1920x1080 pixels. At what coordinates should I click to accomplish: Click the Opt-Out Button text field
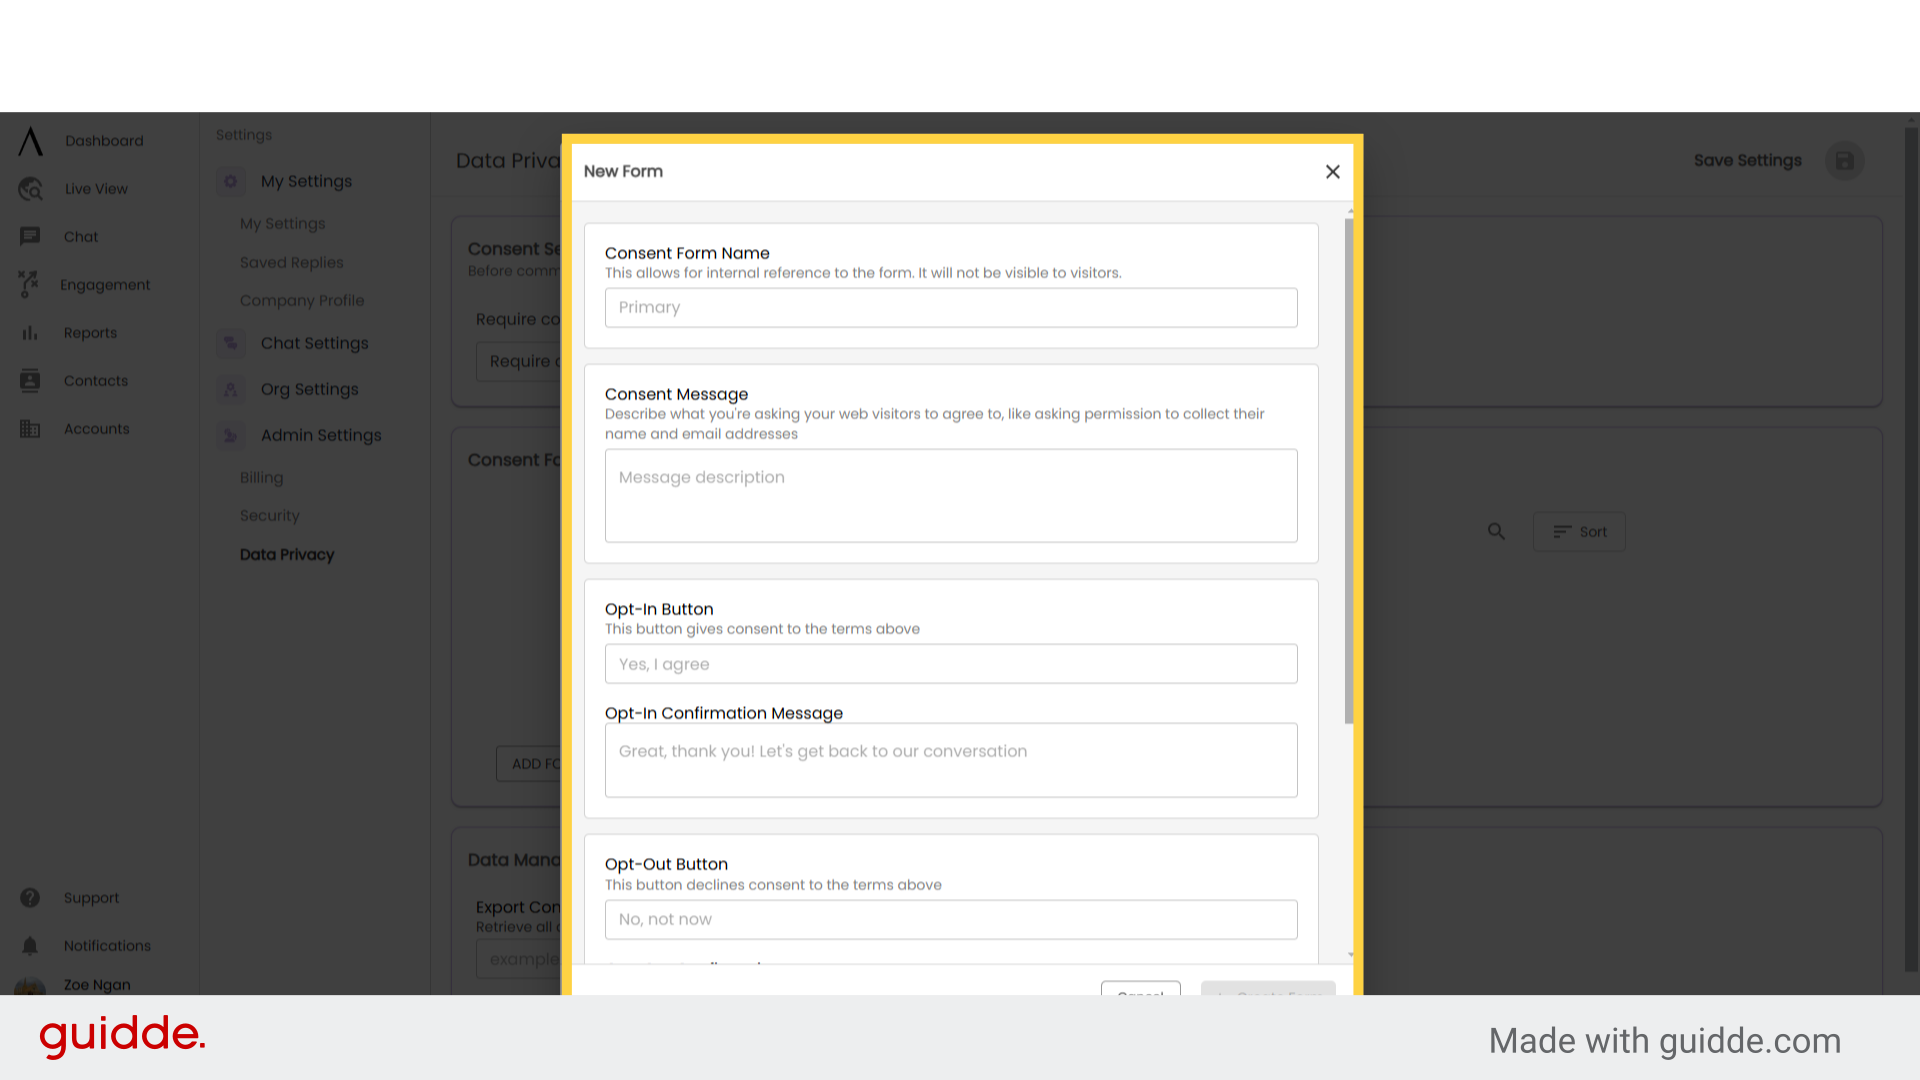point(951,919)
